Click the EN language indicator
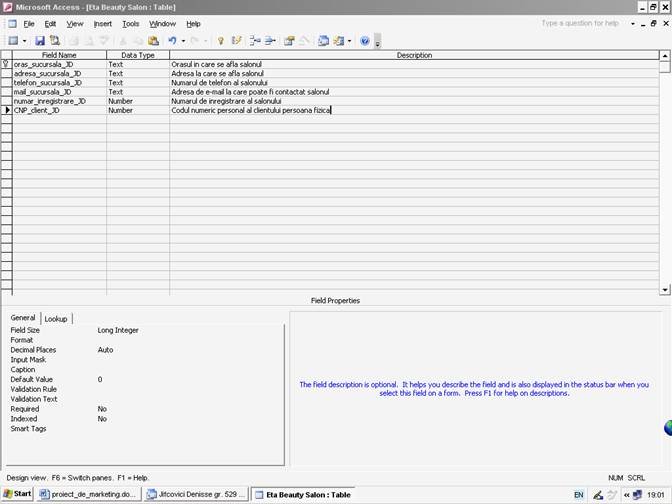 pos(578,495)
